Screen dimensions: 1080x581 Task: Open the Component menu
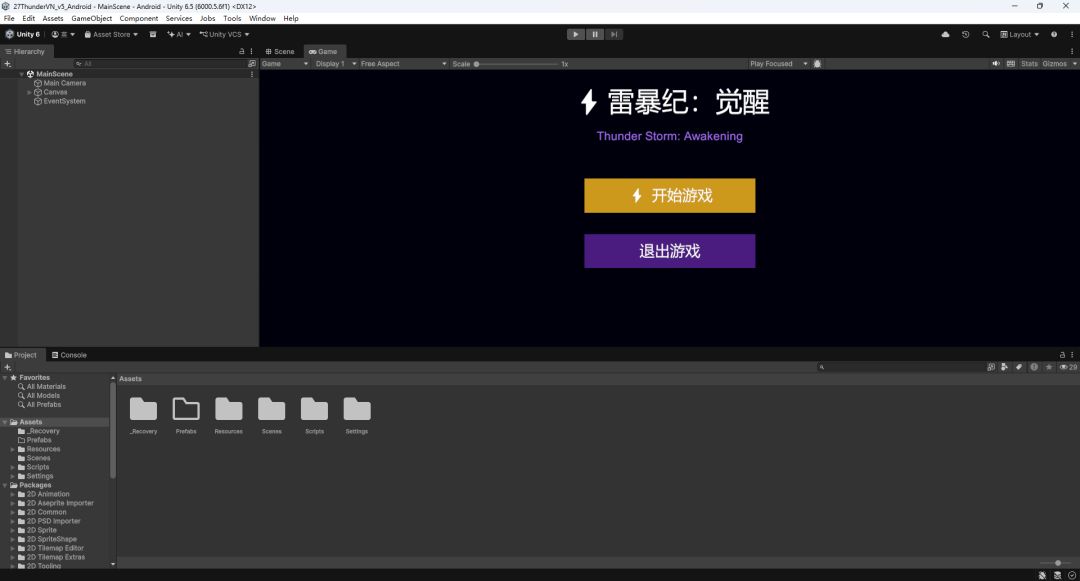(138, 19)
